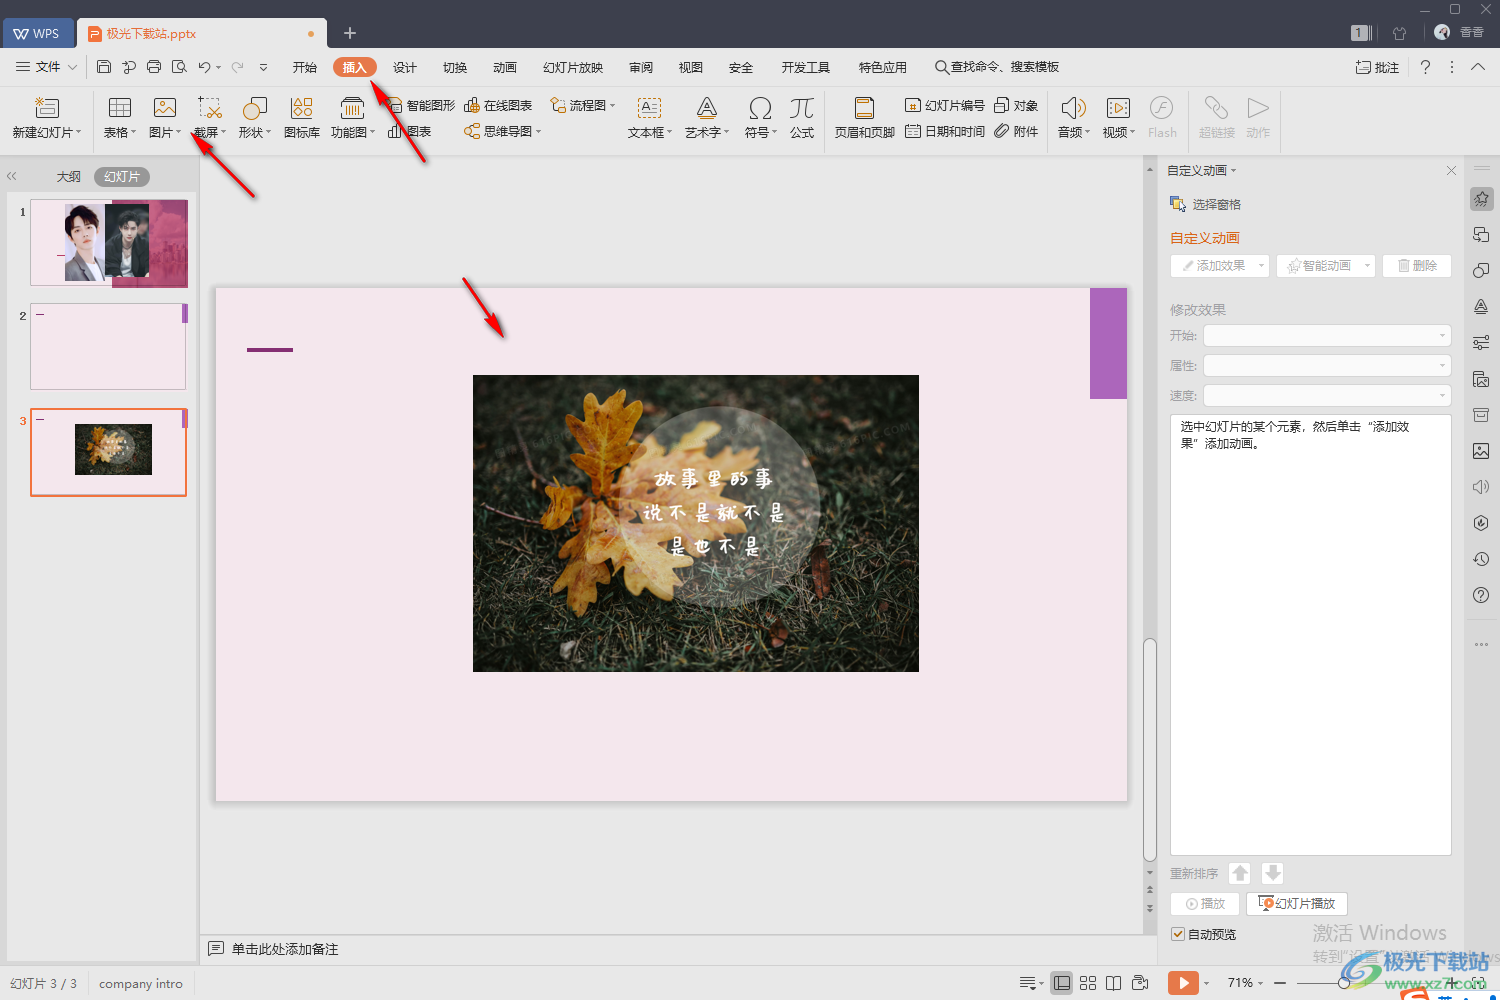
Task: Open the Speed (速度) combo box
Action: (1327, 395)
